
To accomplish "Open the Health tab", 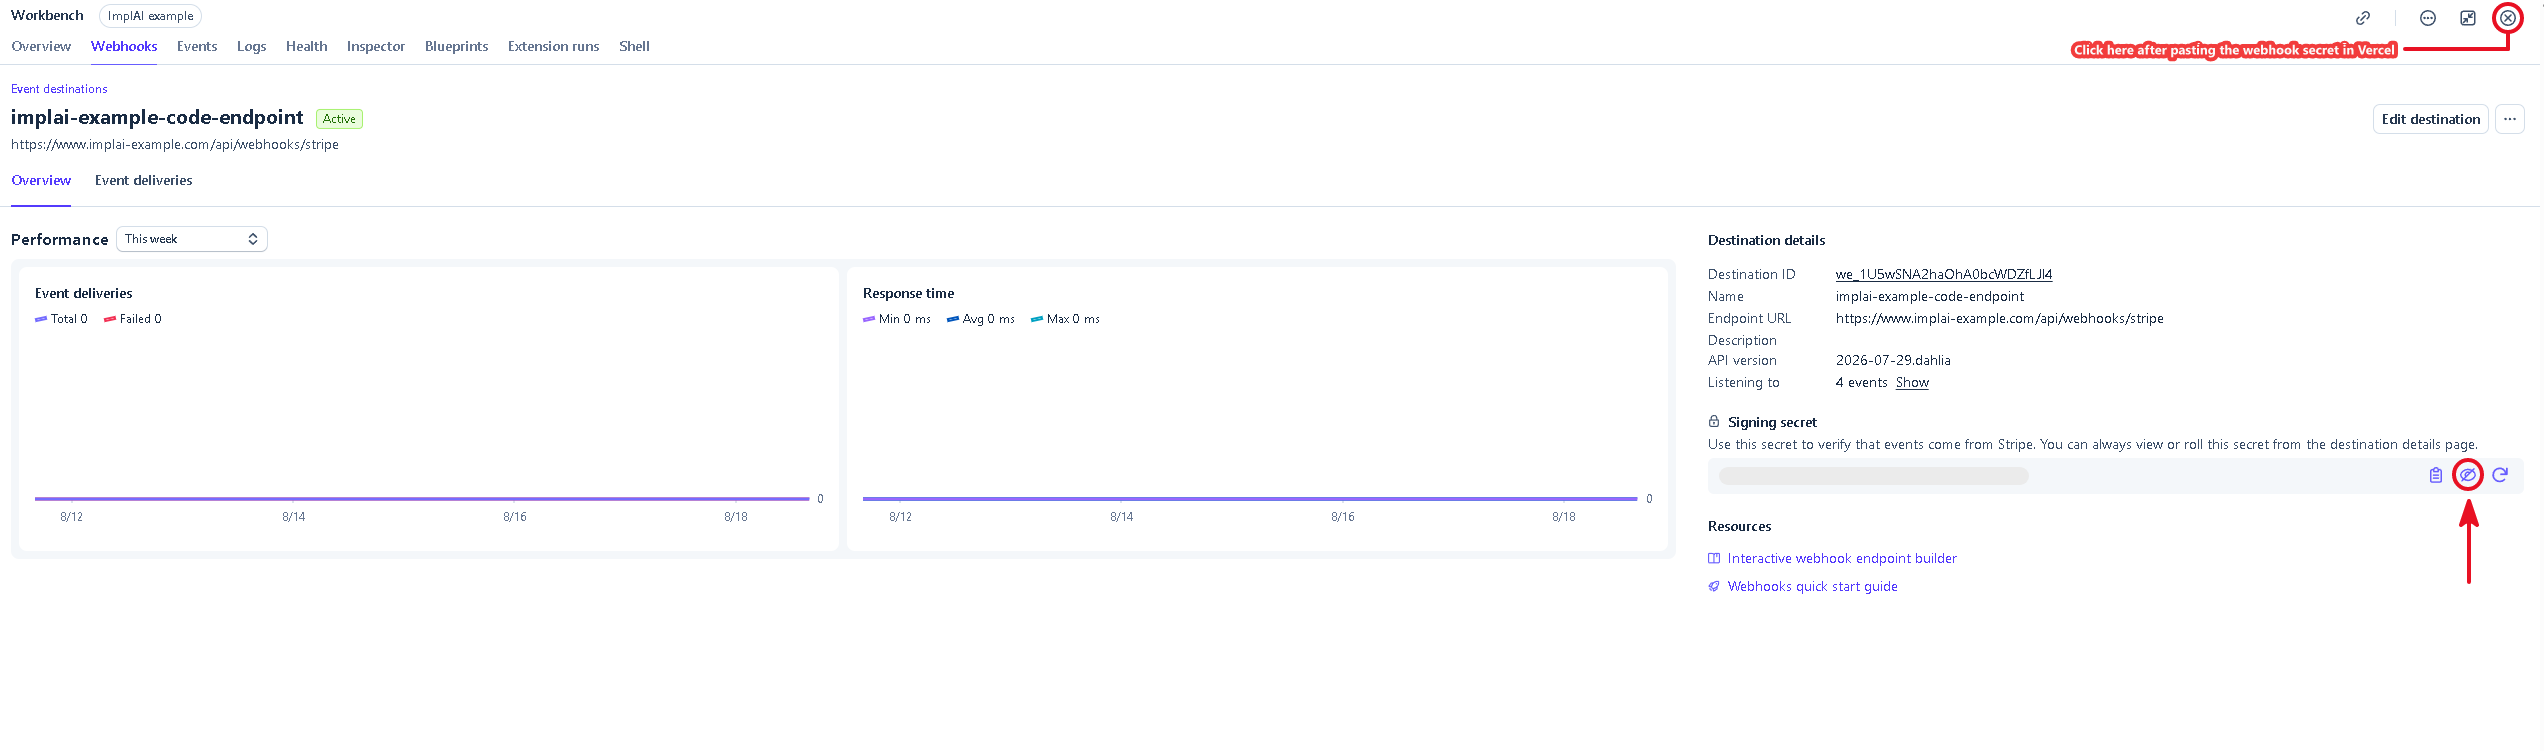I will point(306,46).
